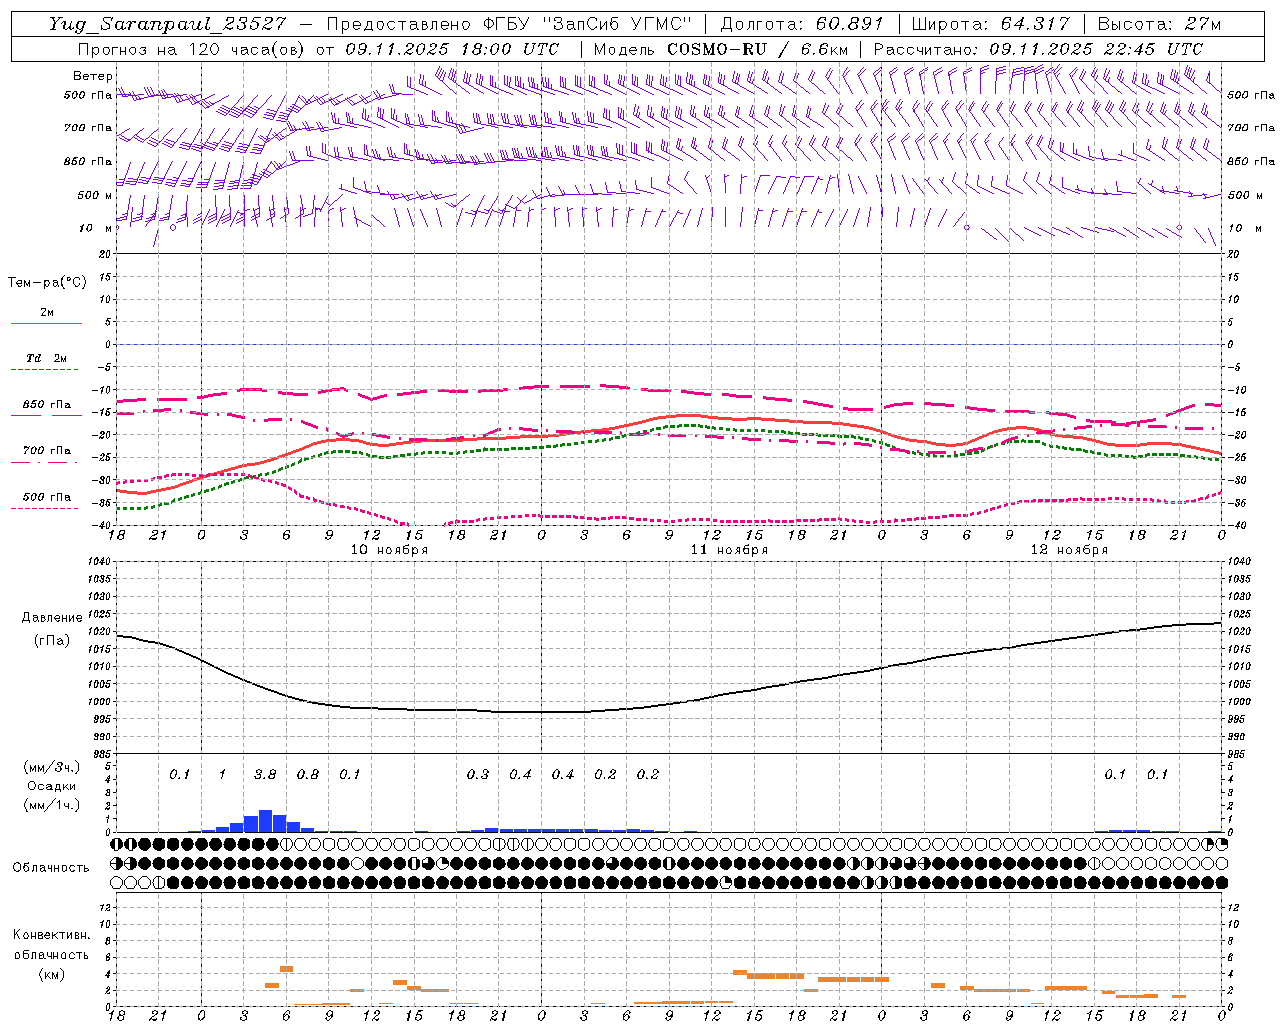Click "Прогноз на 120 часа(ов)" forecast text

193,49
